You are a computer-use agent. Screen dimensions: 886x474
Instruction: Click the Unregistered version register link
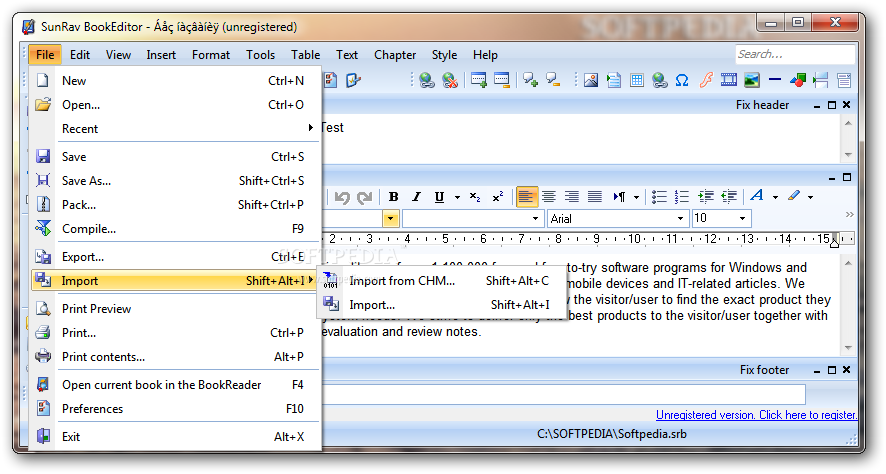756,415
